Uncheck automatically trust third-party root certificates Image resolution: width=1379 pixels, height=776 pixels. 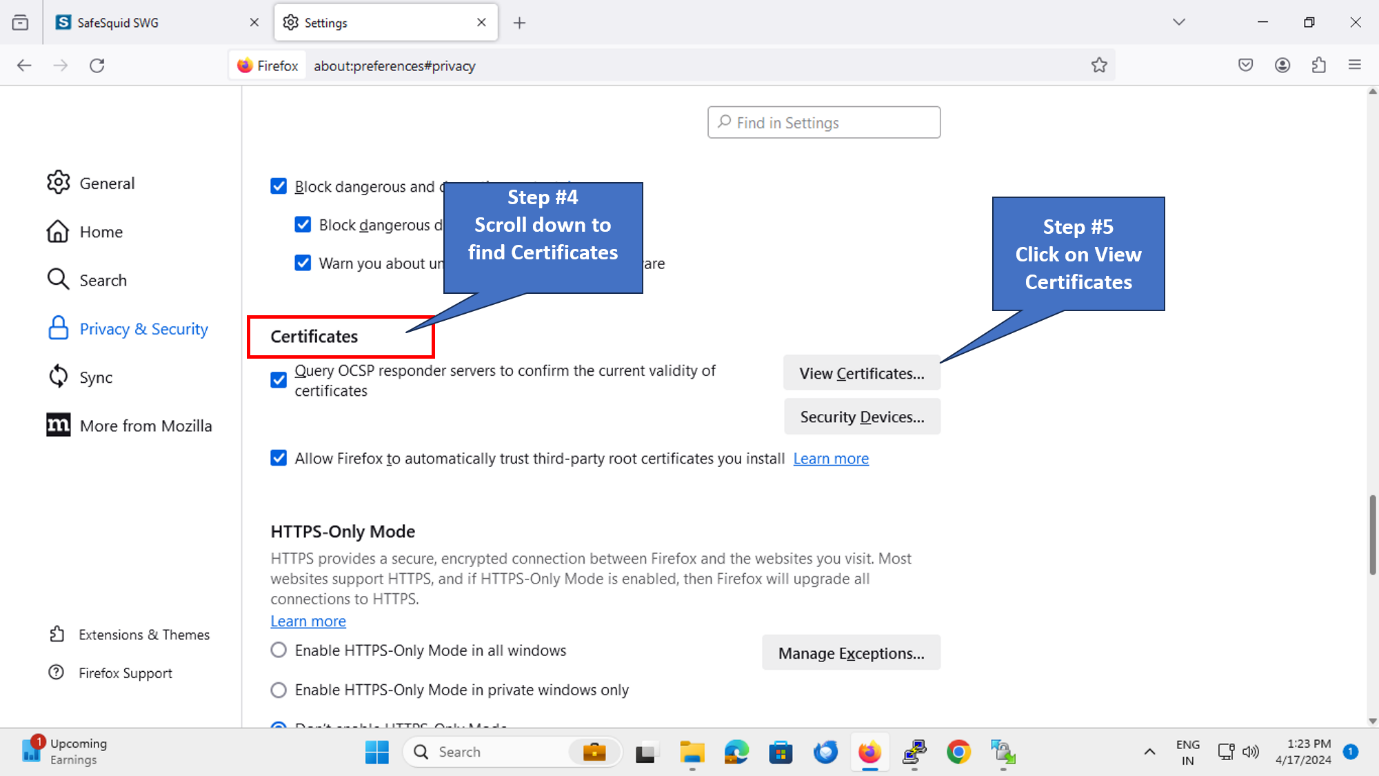tap(279, 458)
